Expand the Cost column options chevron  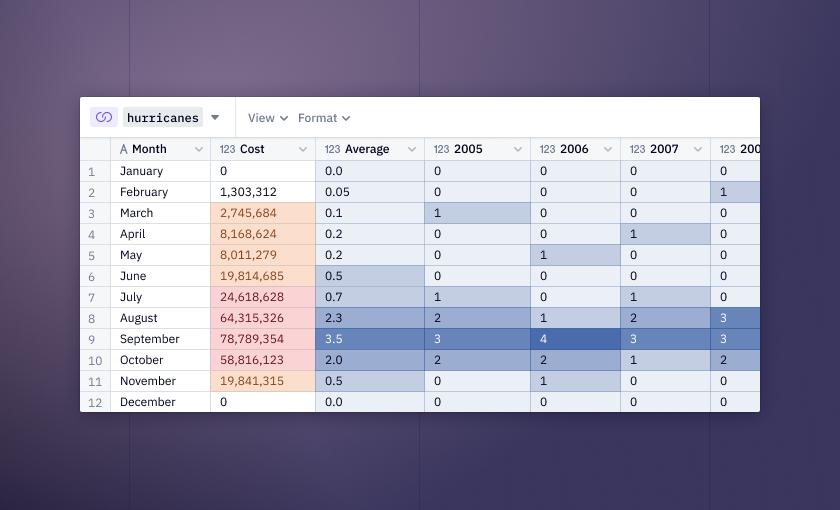pos(303,149)
